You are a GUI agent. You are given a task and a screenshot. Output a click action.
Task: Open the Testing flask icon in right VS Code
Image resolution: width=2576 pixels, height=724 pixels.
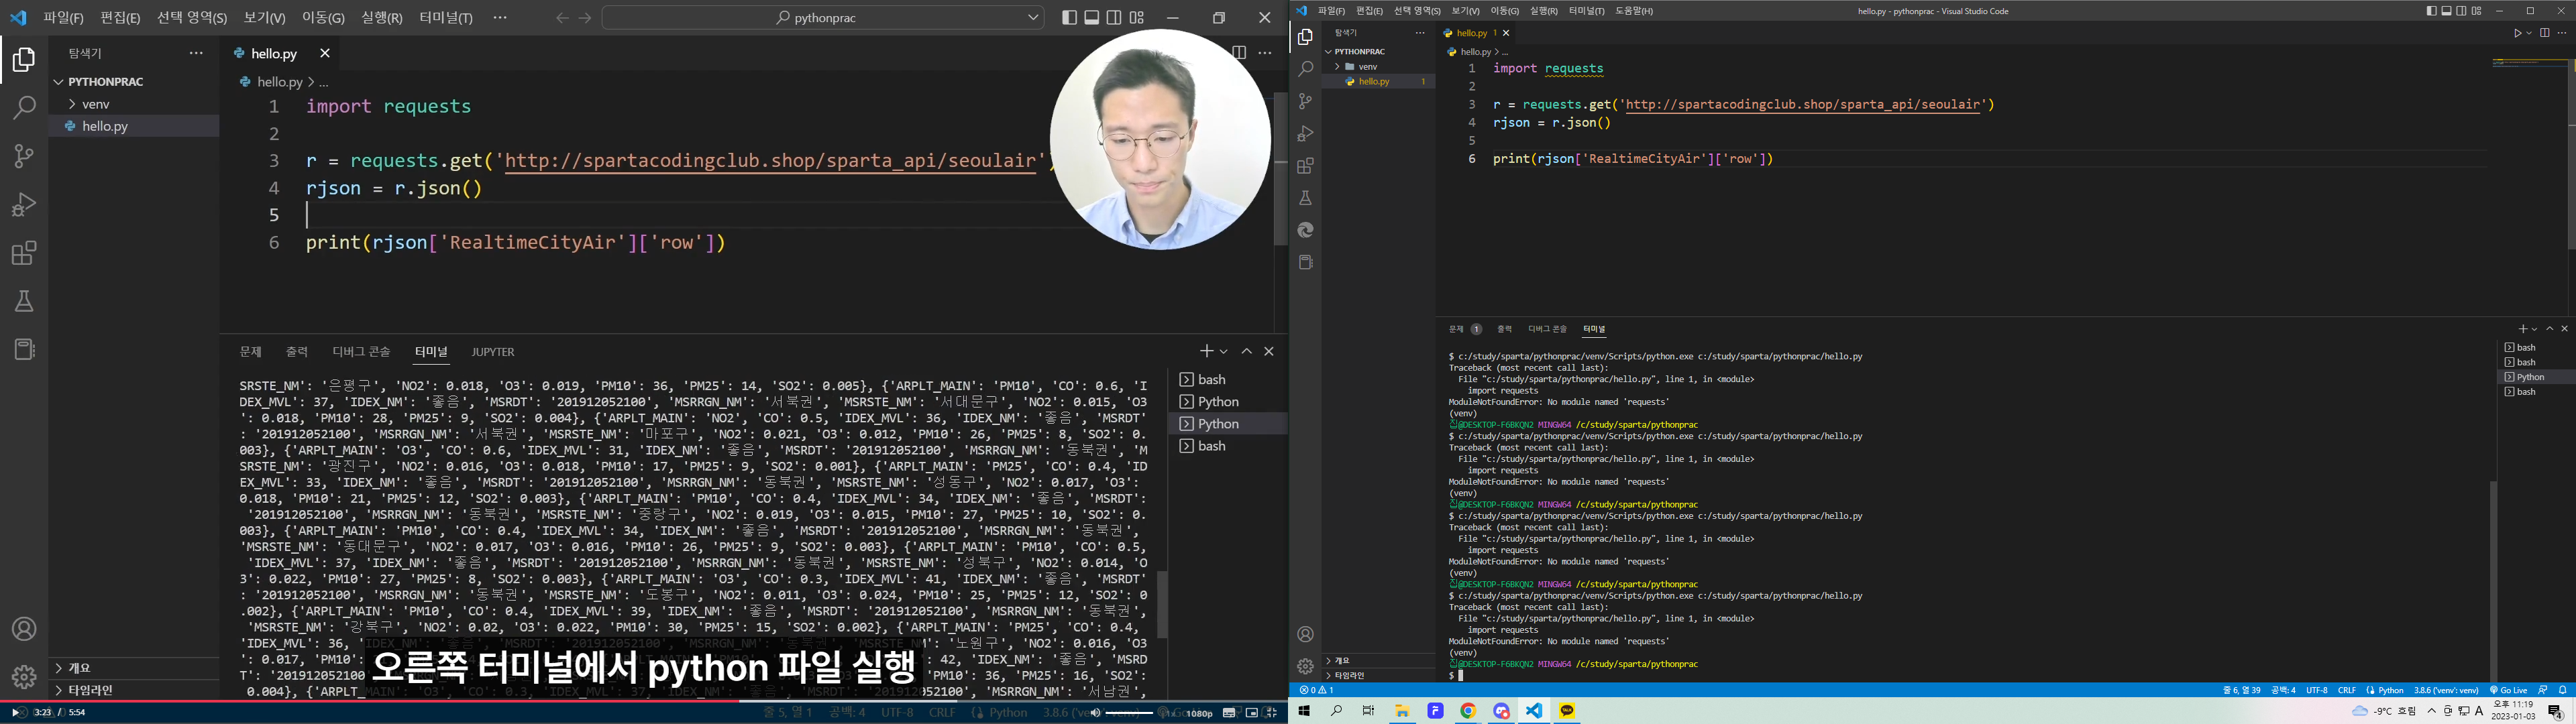pos(1305,198)
